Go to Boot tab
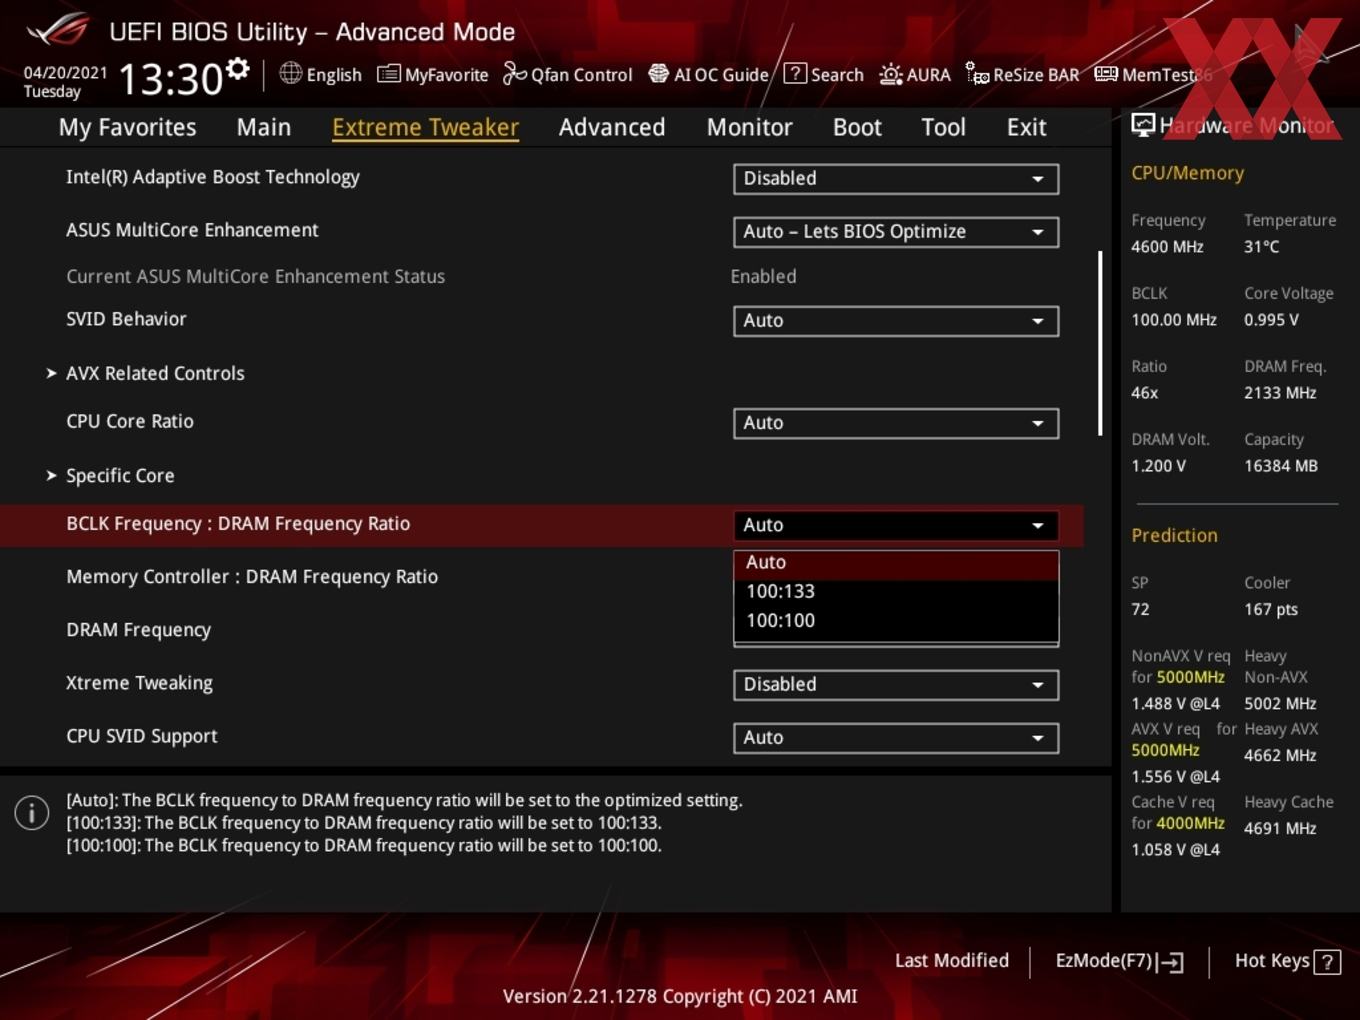Screen dimensions: 1360x1020 click(x=857, y=127)
